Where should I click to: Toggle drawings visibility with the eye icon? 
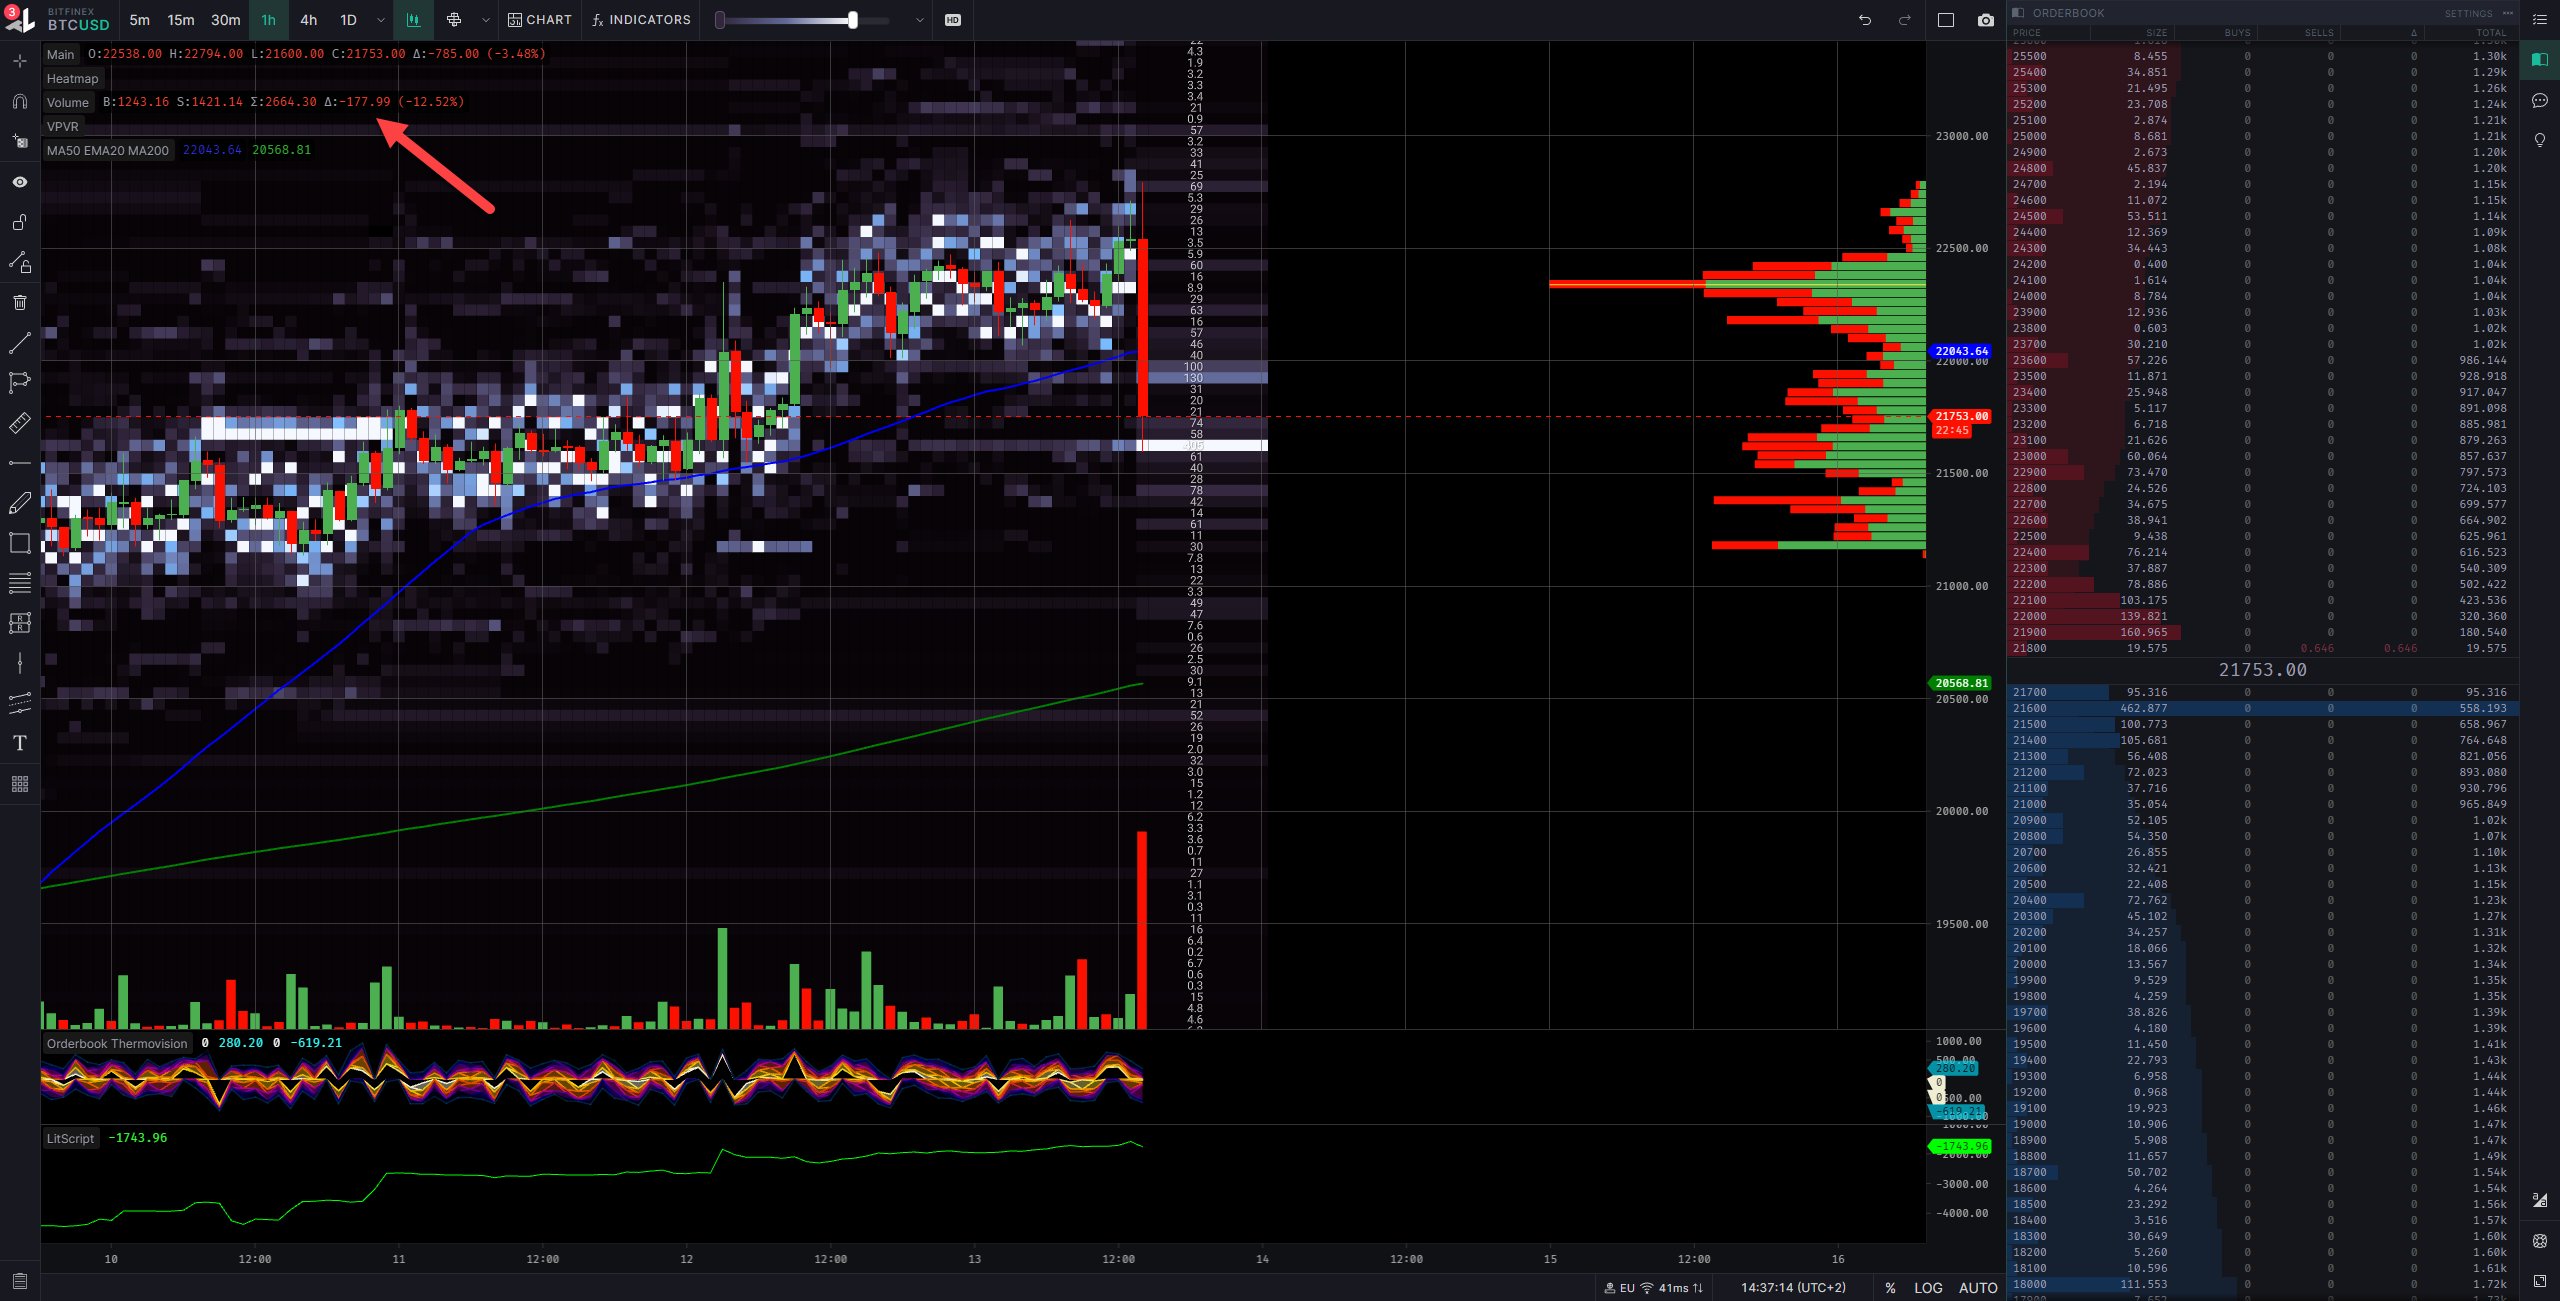coord(20,181)
